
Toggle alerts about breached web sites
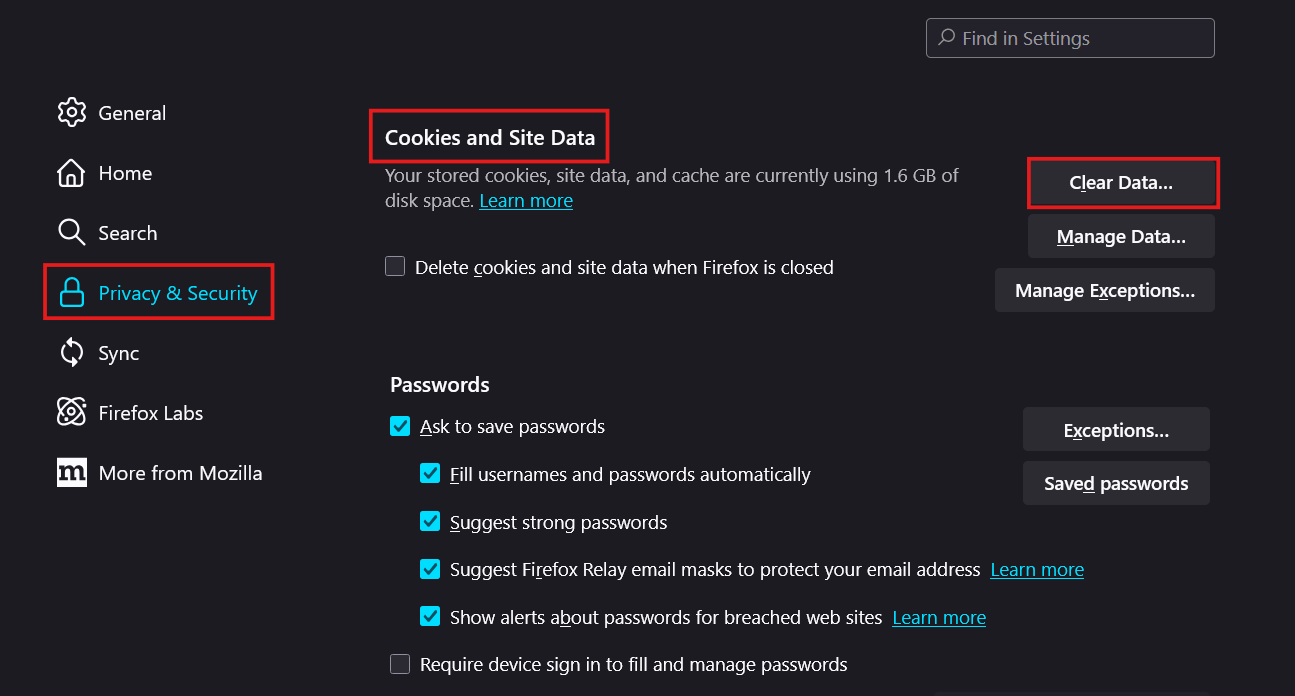pos(430,617)
